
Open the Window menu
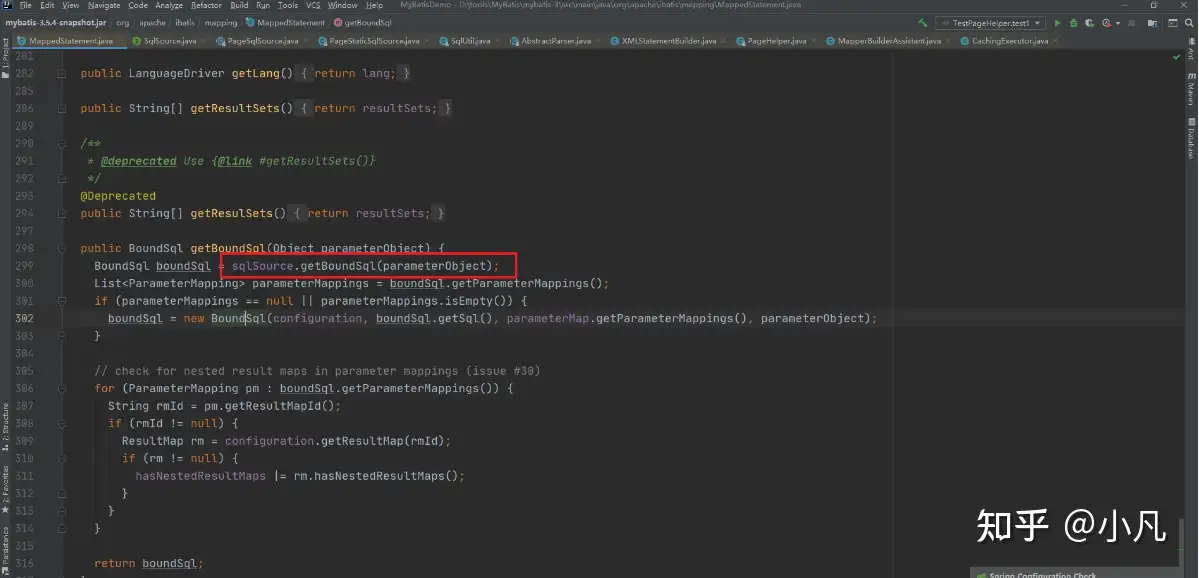click(x=343, y=5)
